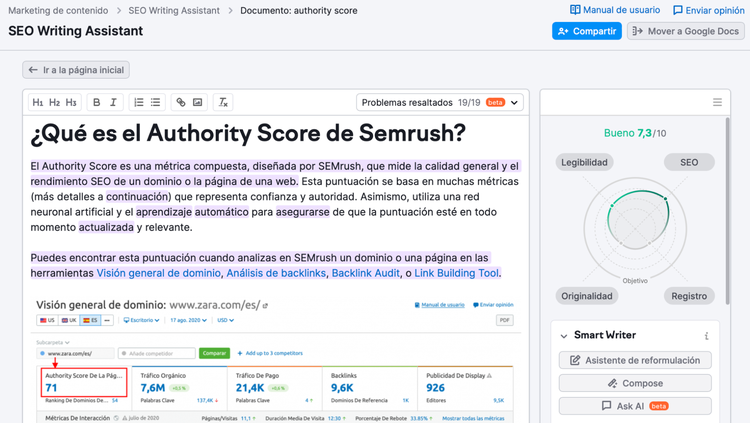This screenshot has height=423, width=750.
Task: Click Mover a Google Docs button
Action: click(685, 31)
